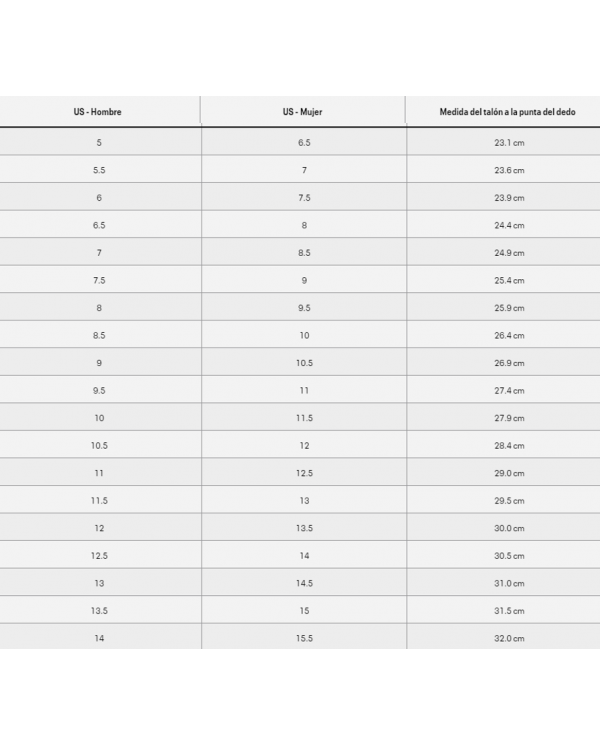This screenshot has height=745, width=600.
Task: Select men's size 9.5 cell
Action: click(x=100, y=390)
